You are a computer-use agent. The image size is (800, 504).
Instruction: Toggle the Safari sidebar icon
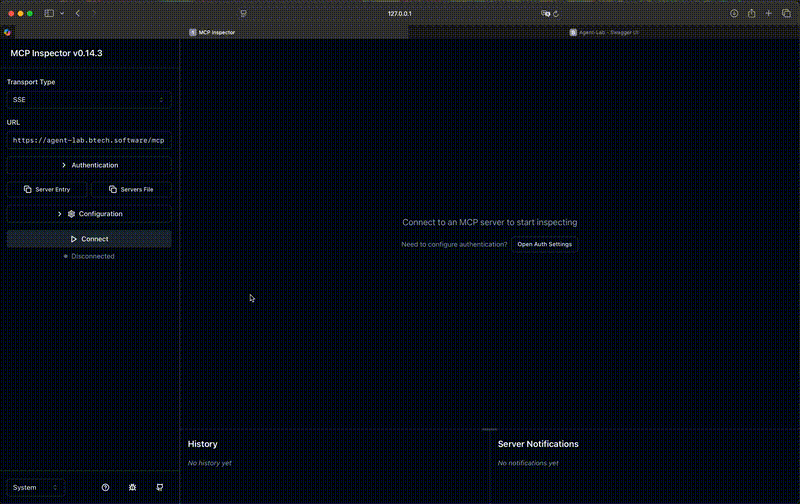(x=49, y=13)
